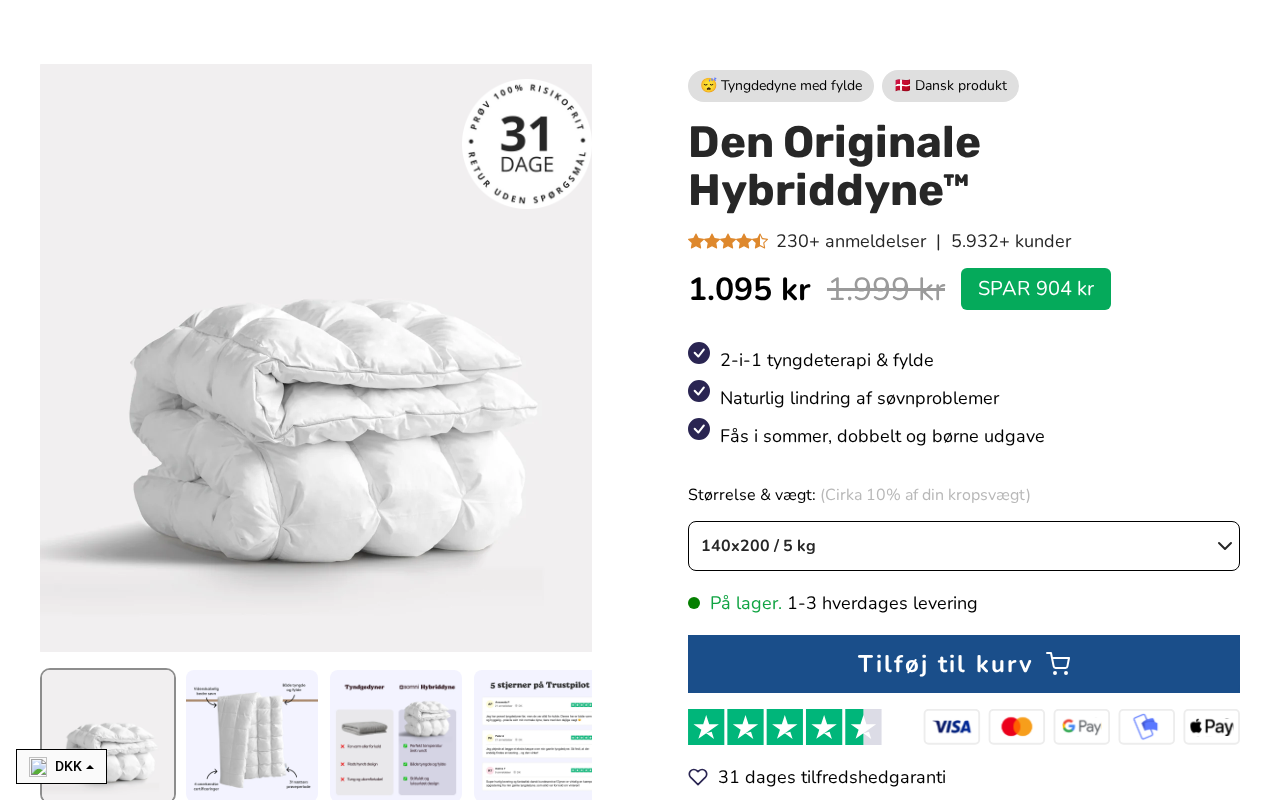Open the size and weight dropdown
1280x800 pixels.
pyautogui.click(x=963, y=546)
